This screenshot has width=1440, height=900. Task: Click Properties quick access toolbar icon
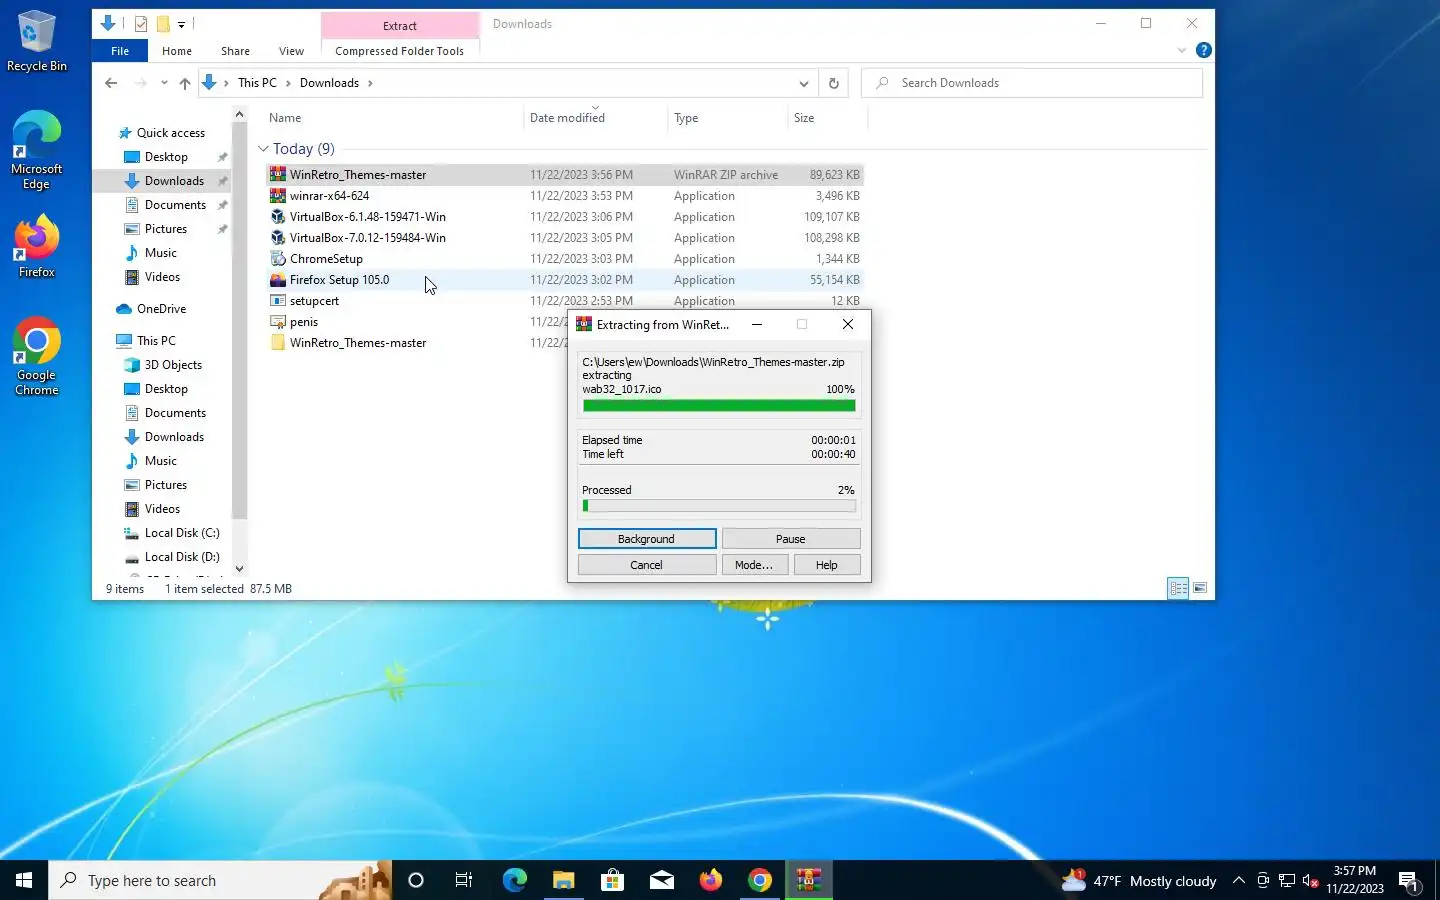[141, 24]
